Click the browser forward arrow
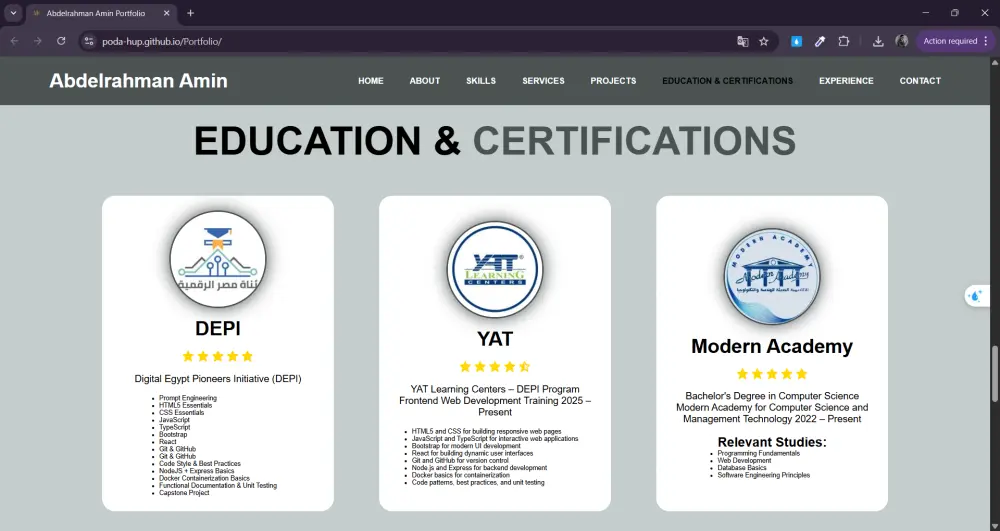The height and width of the screenshot is (531, 1000). click(x=38, y=41)
